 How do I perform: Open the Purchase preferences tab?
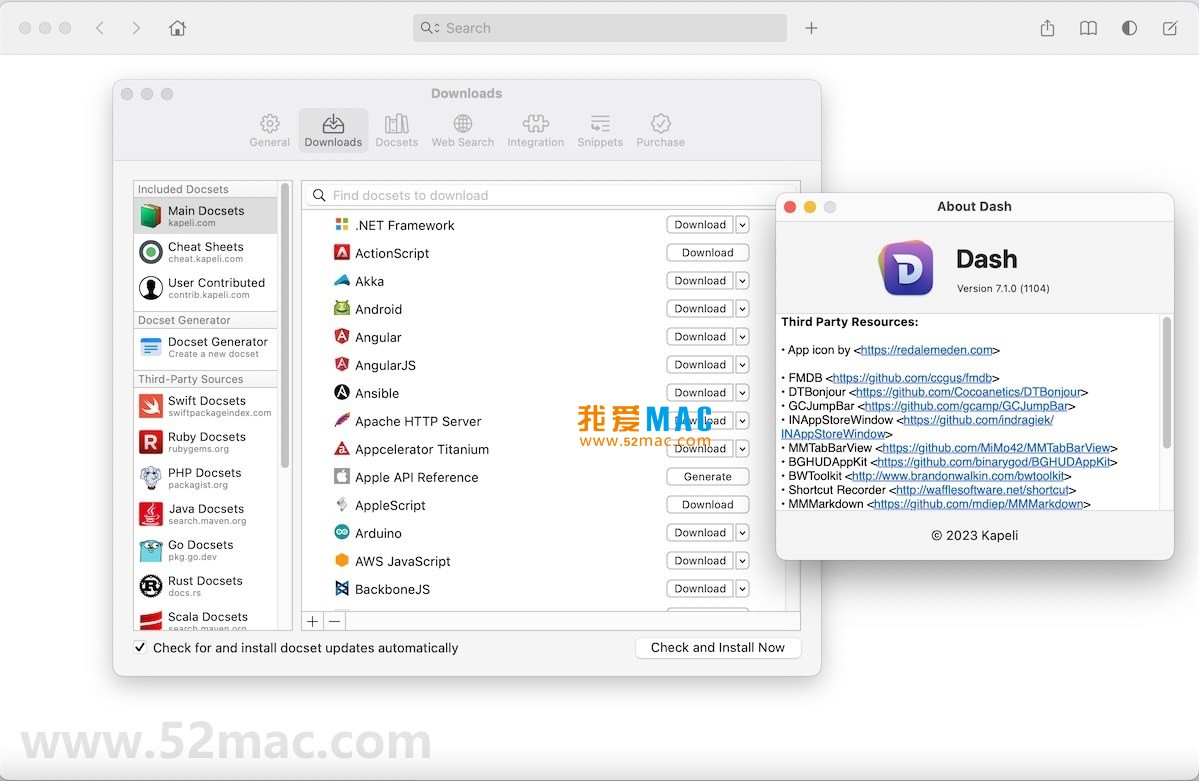pyautogui.click(x=661, y=130)
